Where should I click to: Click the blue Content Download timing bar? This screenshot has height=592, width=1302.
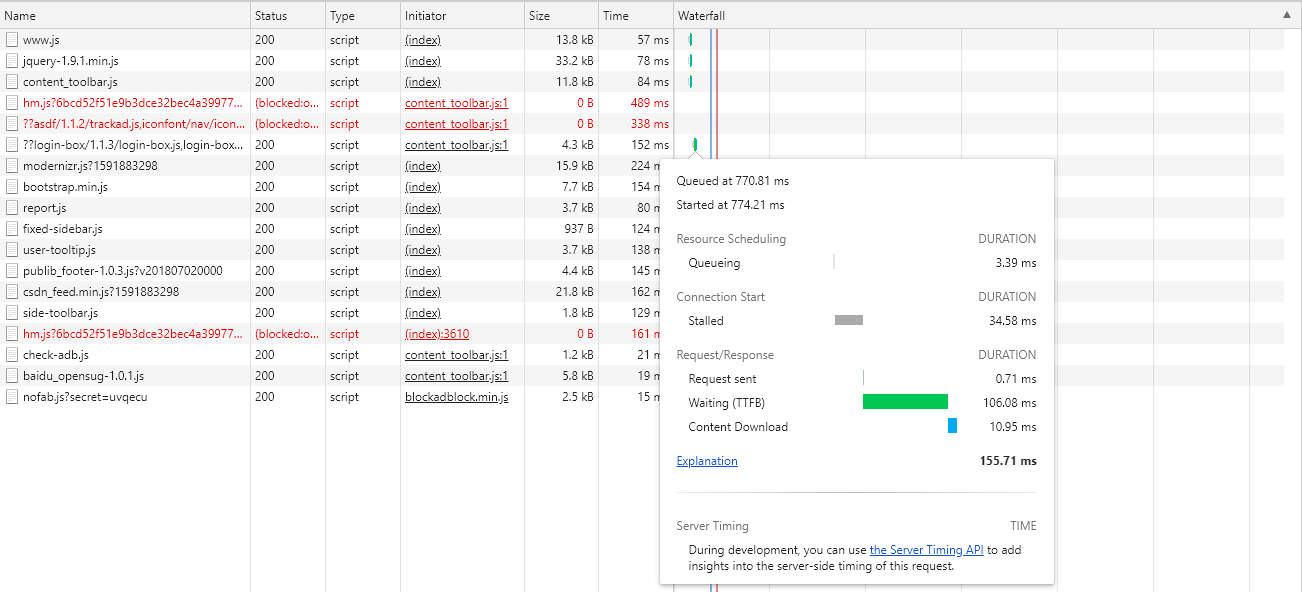(952, 426)
